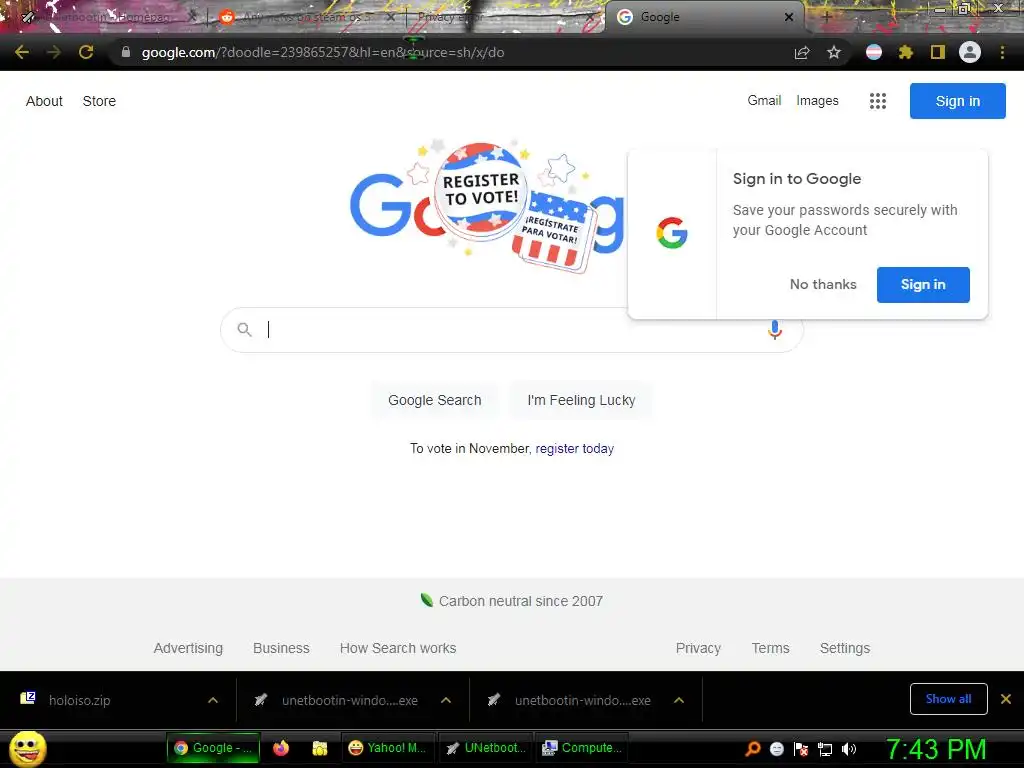The height and width of the screenshot is (768, 1024).
Task: Click the face icon in the system tray
Action: [x=776, y=748]
